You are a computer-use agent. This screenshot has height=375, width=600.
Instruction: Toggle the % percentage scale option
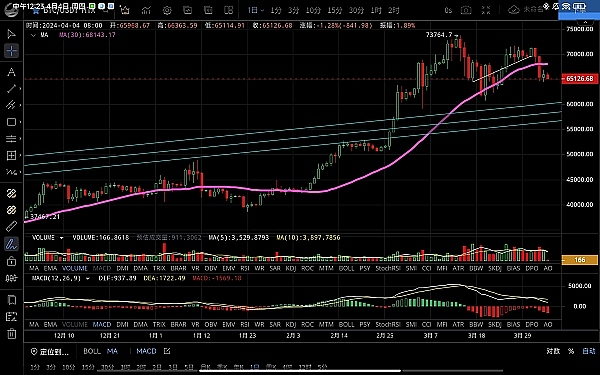571,351
